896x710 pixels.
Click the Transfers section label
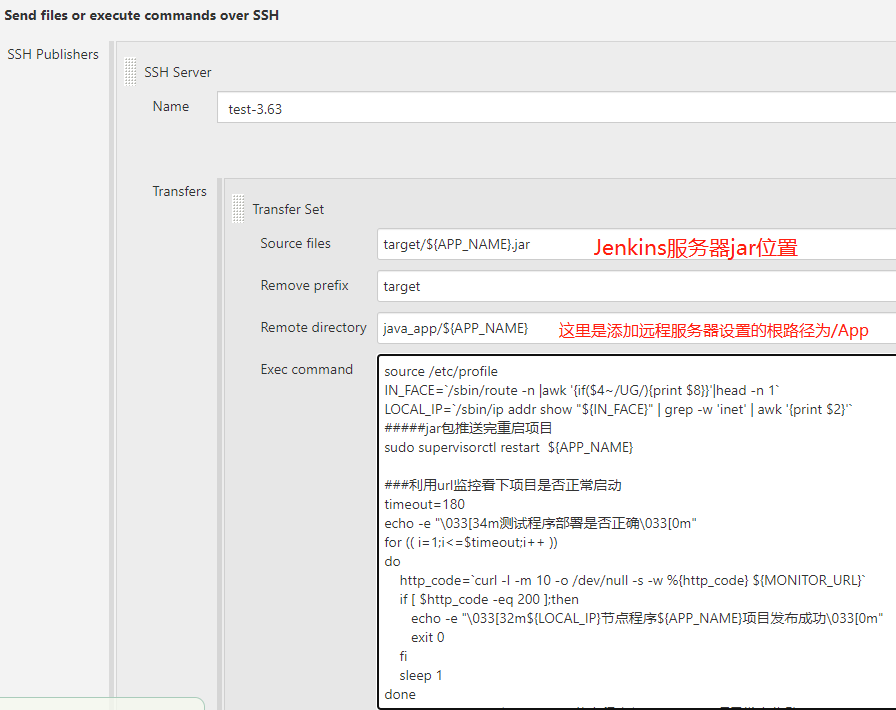pyautogui.click(x=179, y=191)
